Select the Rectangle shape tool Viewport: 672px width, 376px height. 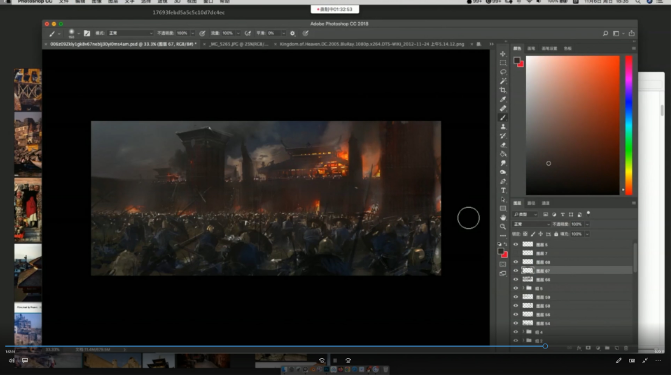[x=503, y=208]
